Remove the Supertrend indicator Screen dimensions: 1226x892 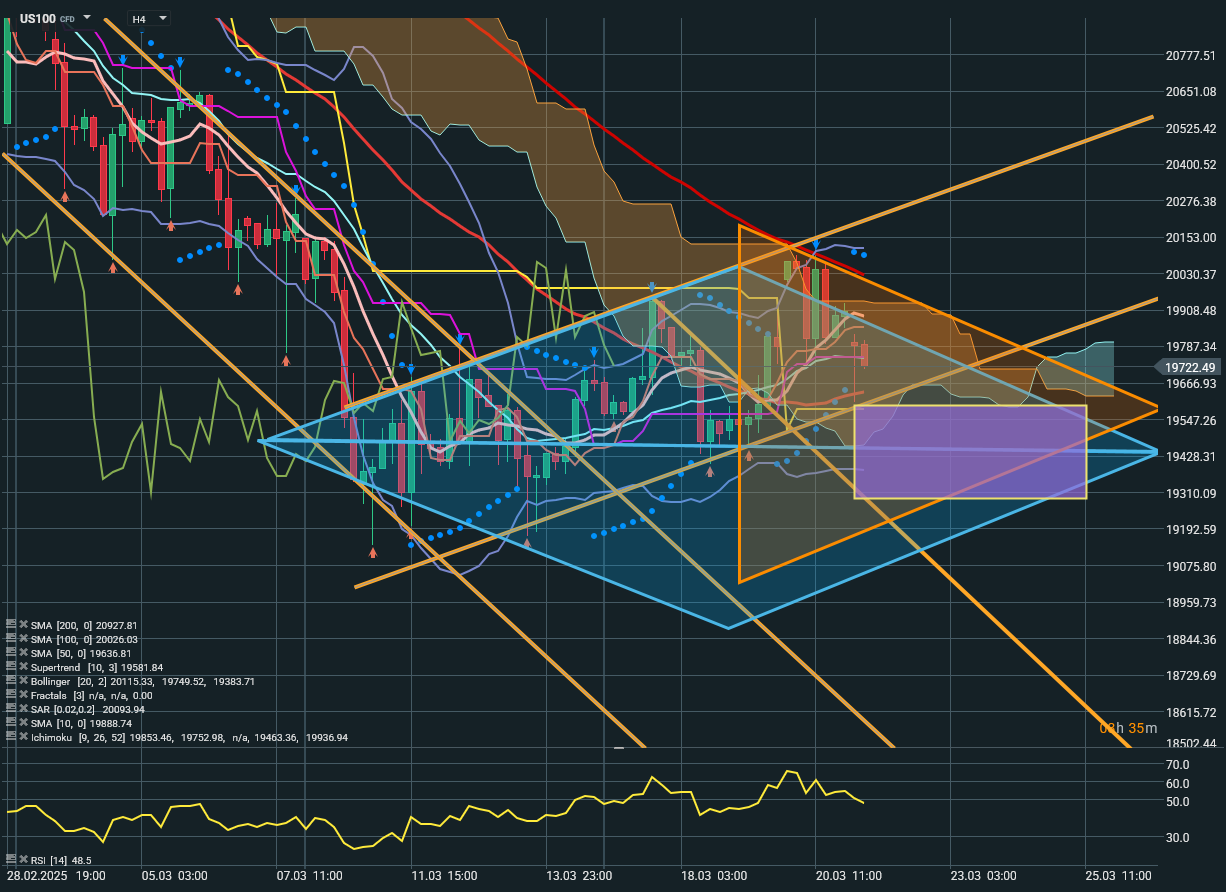pos(24,667)
